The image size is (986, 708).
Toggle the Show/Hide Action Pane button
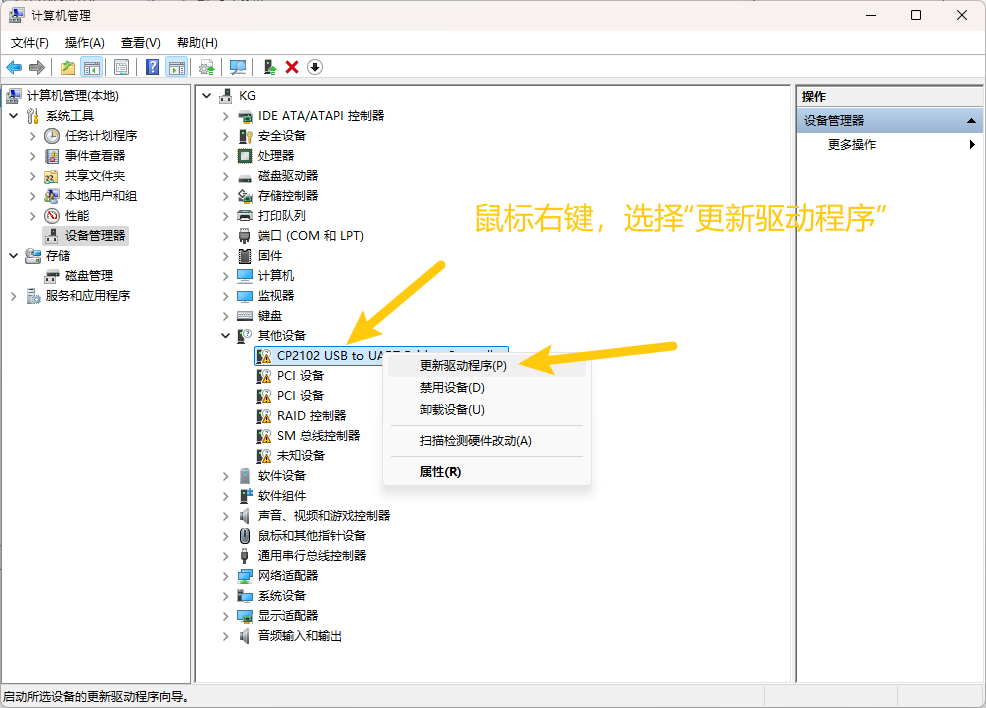click(177, 67)
